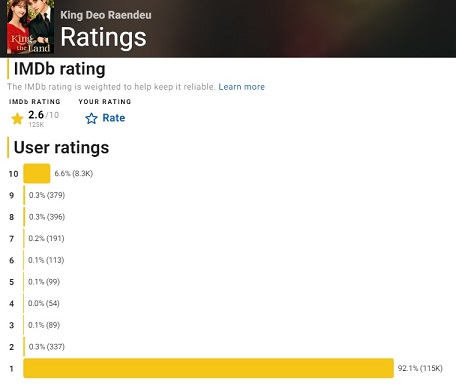The image size is (456, 386).
Task: Click the 6.6% (8.3K) label for rating 10
Action: (x=74, y=173)
